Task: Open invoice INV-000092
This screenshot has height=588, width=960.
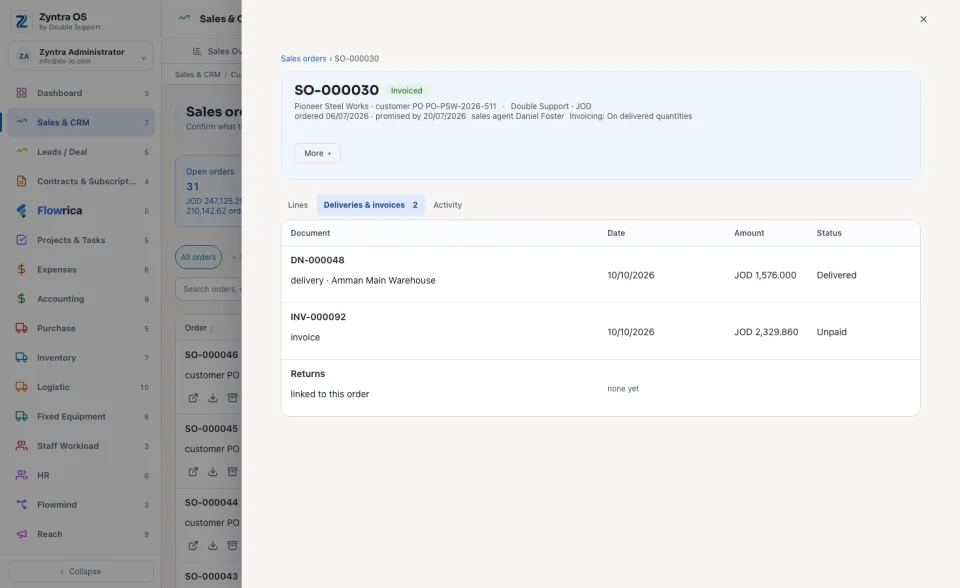Action: point(318,317)
